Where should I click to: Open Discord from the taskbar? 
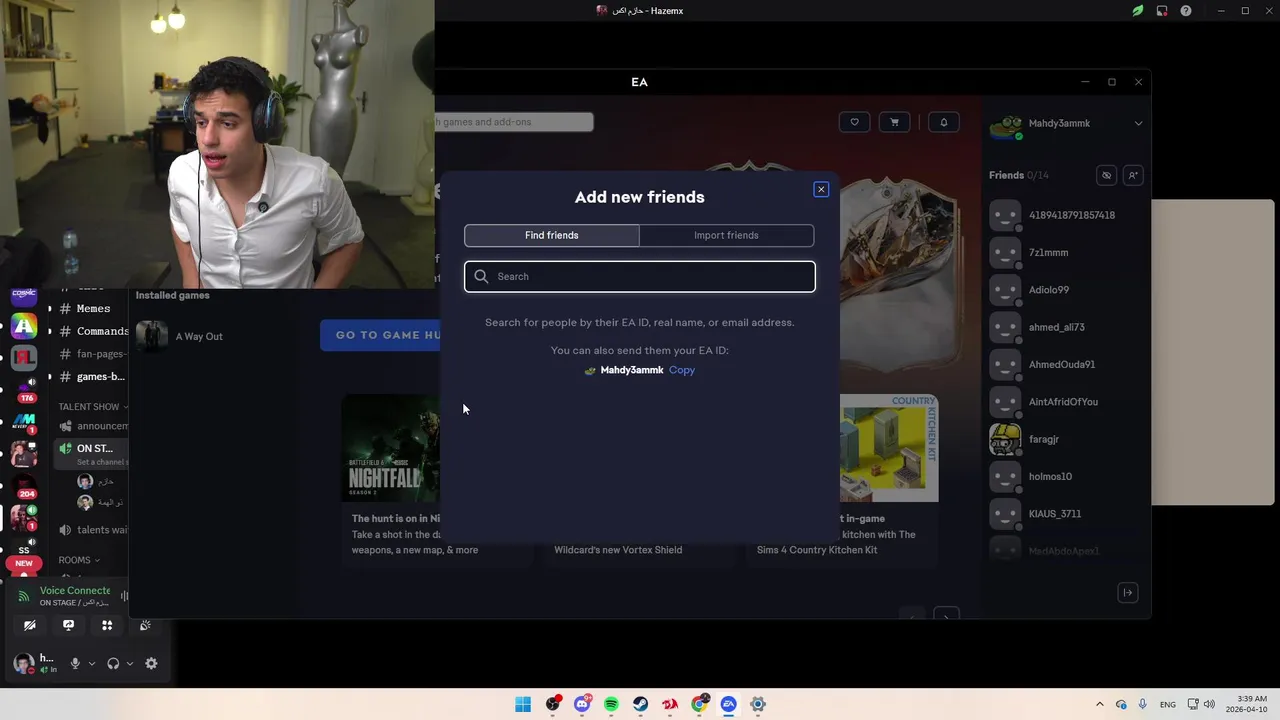pos(582,704)
